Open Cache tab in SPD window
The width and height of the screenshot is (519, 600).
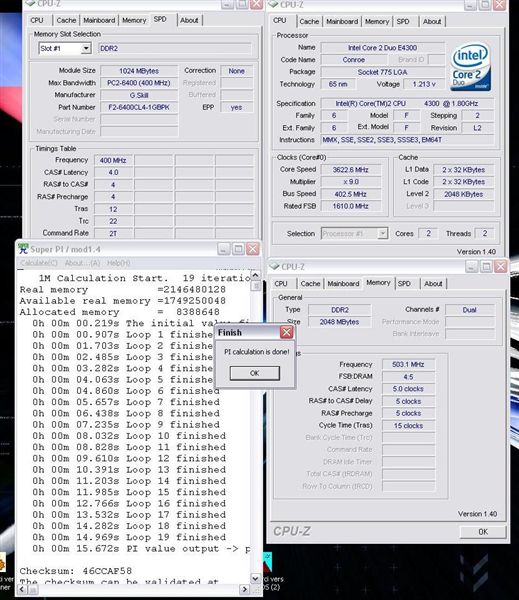point(66,20)
